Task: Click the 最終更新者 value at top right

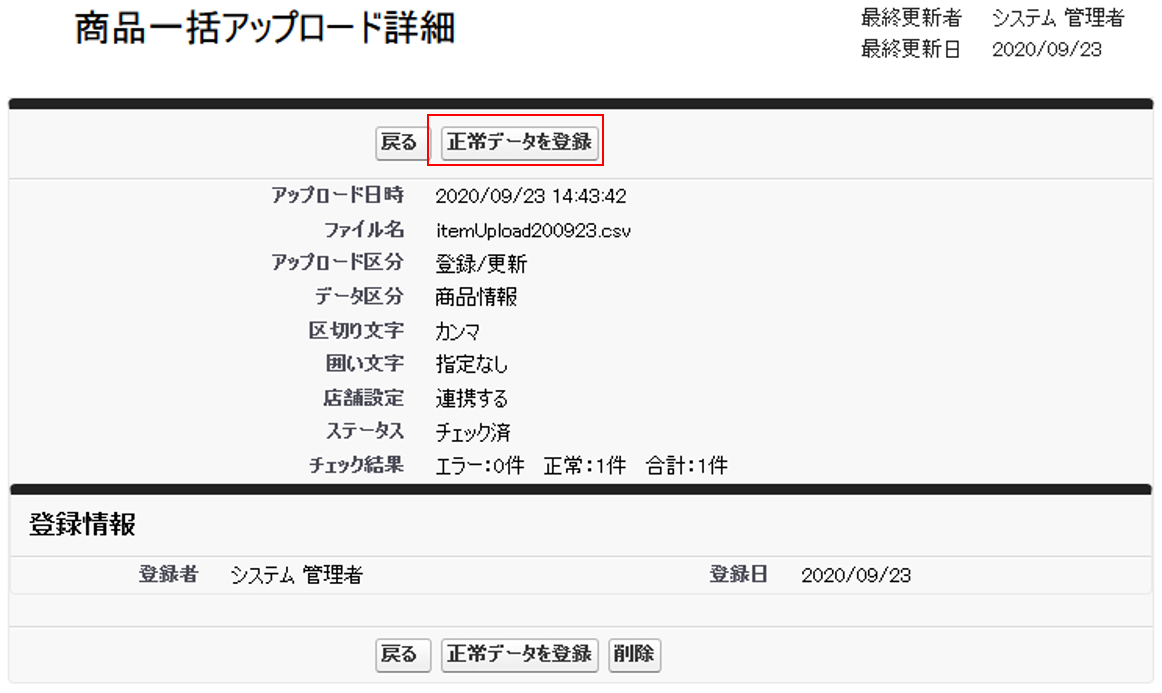Action: point(1058,18)
